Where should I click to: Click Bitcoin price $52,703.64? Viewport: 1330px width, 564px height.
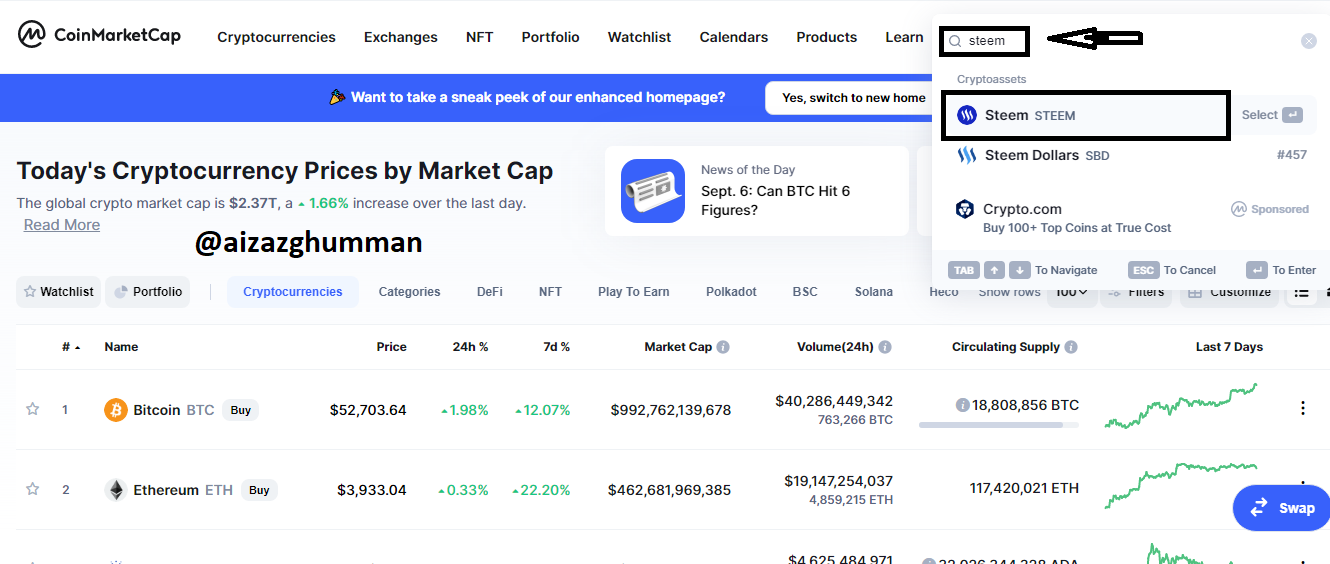[368, 410]
